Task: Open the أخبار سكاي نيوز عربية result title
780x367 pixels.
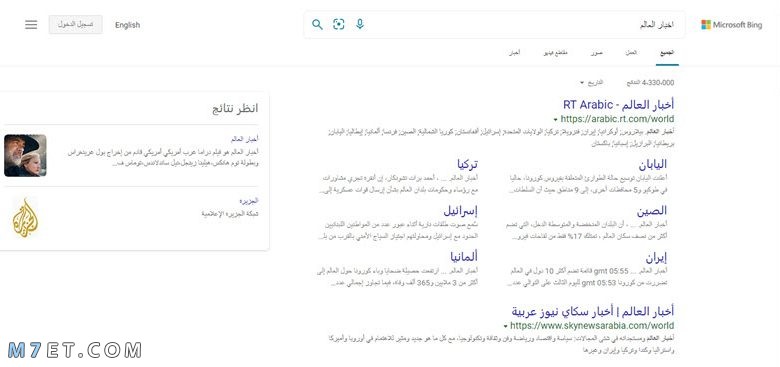Action: tap(593, 312)
